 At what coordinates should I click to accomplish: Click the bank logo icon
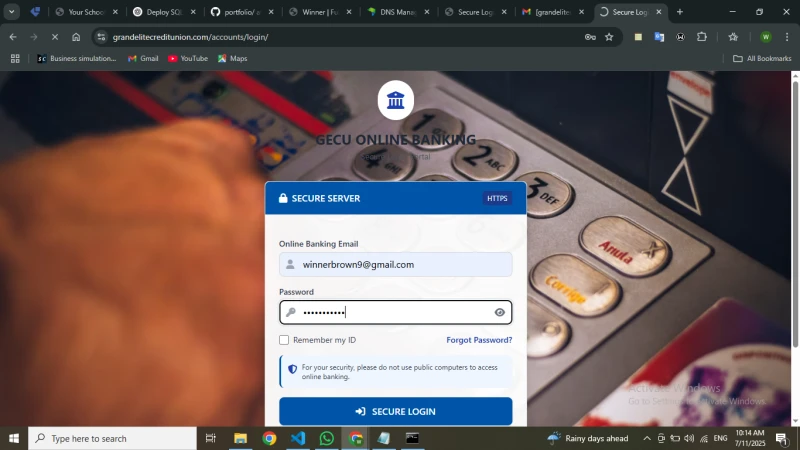click(x=395, y=100)
